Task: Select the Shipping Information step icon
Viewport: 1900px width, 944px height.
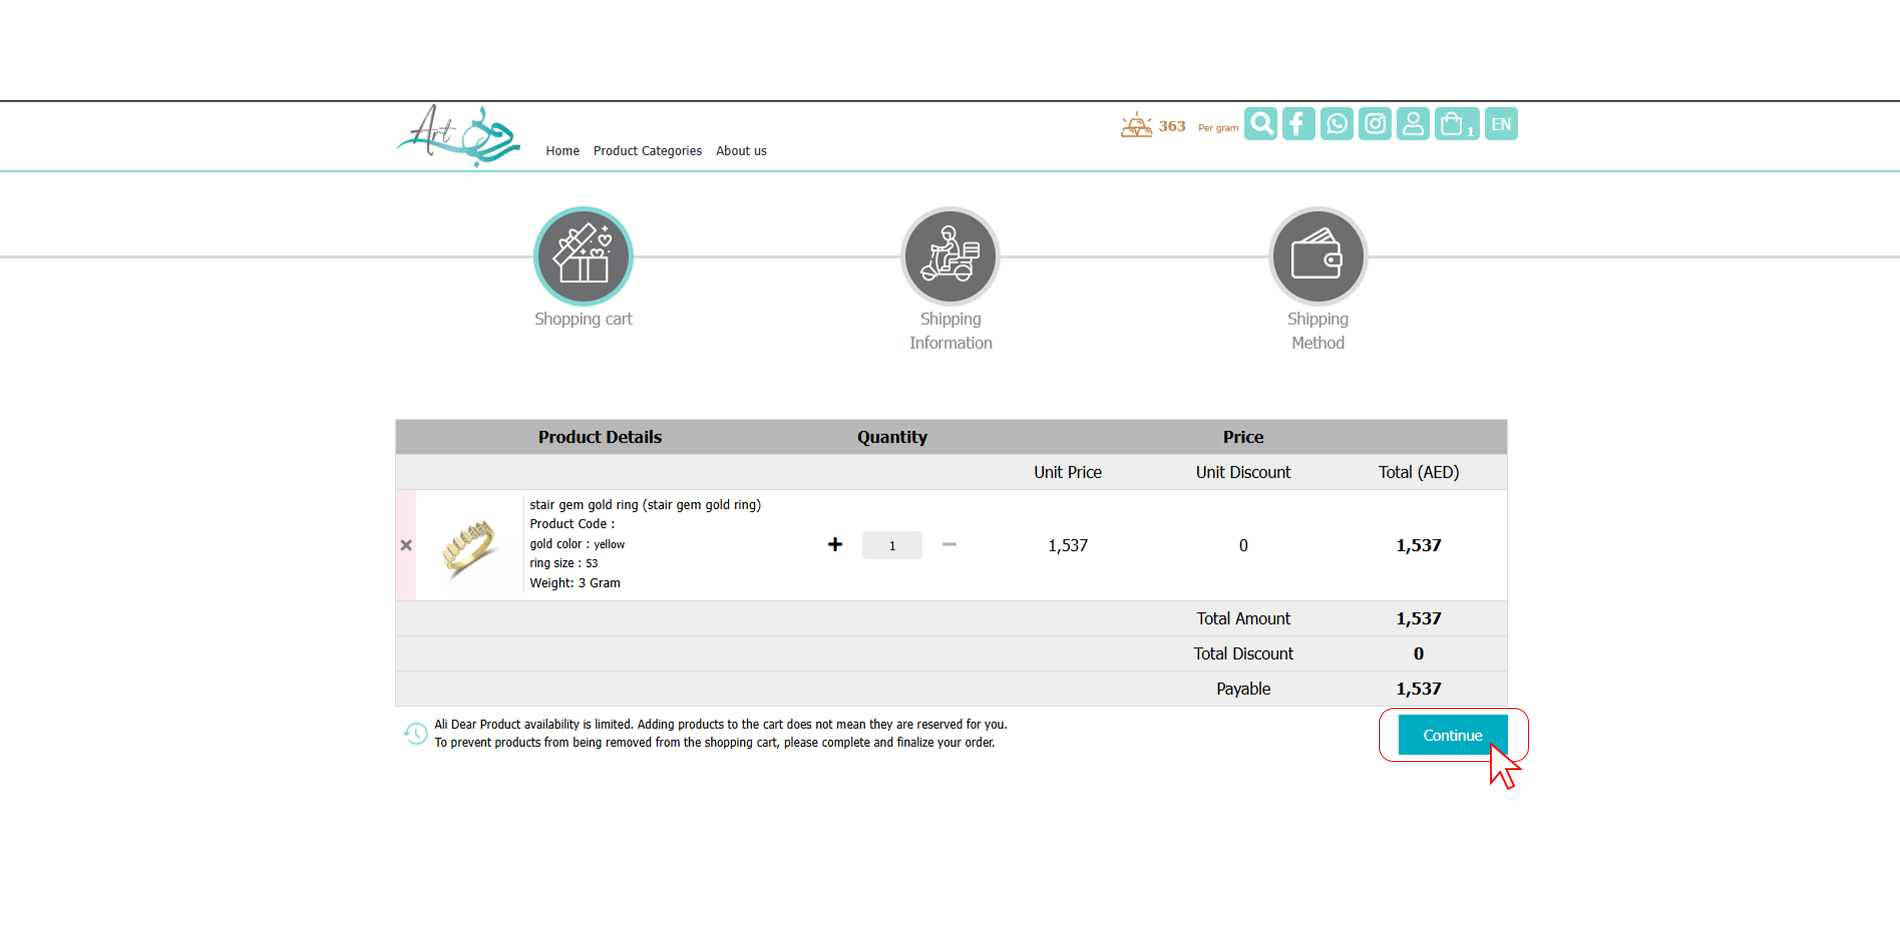Action: tap(950, 256)
